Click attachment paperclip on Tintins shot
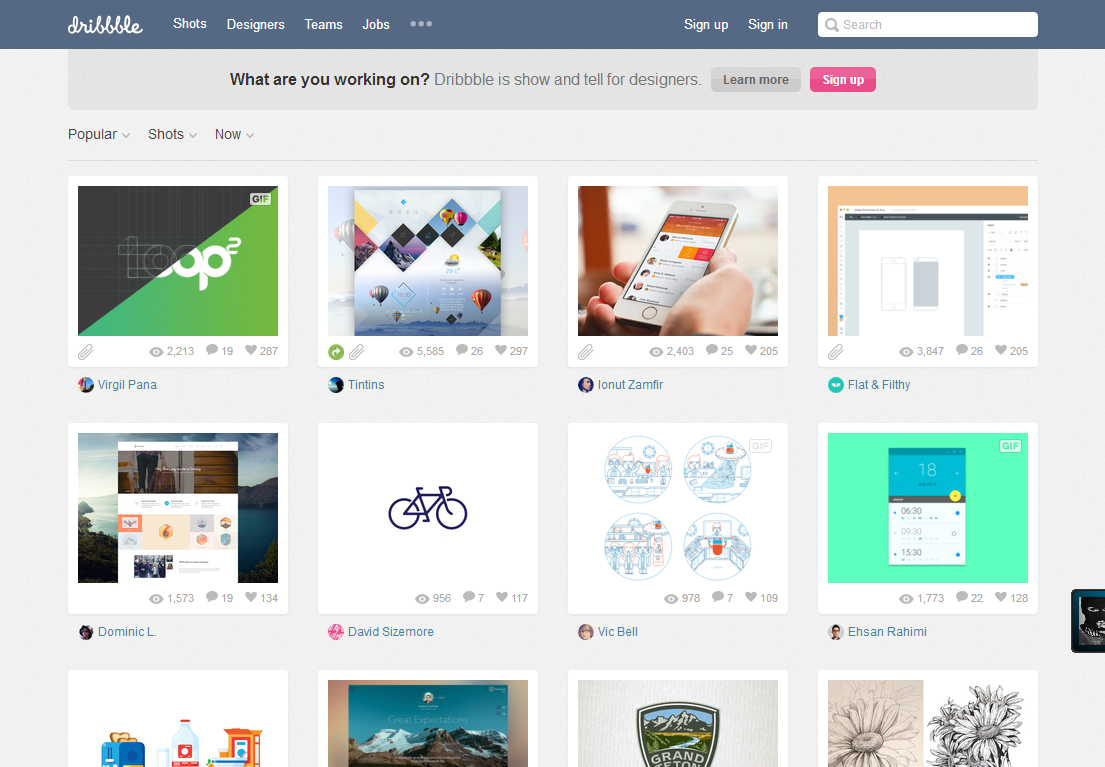 coord(357,351)
